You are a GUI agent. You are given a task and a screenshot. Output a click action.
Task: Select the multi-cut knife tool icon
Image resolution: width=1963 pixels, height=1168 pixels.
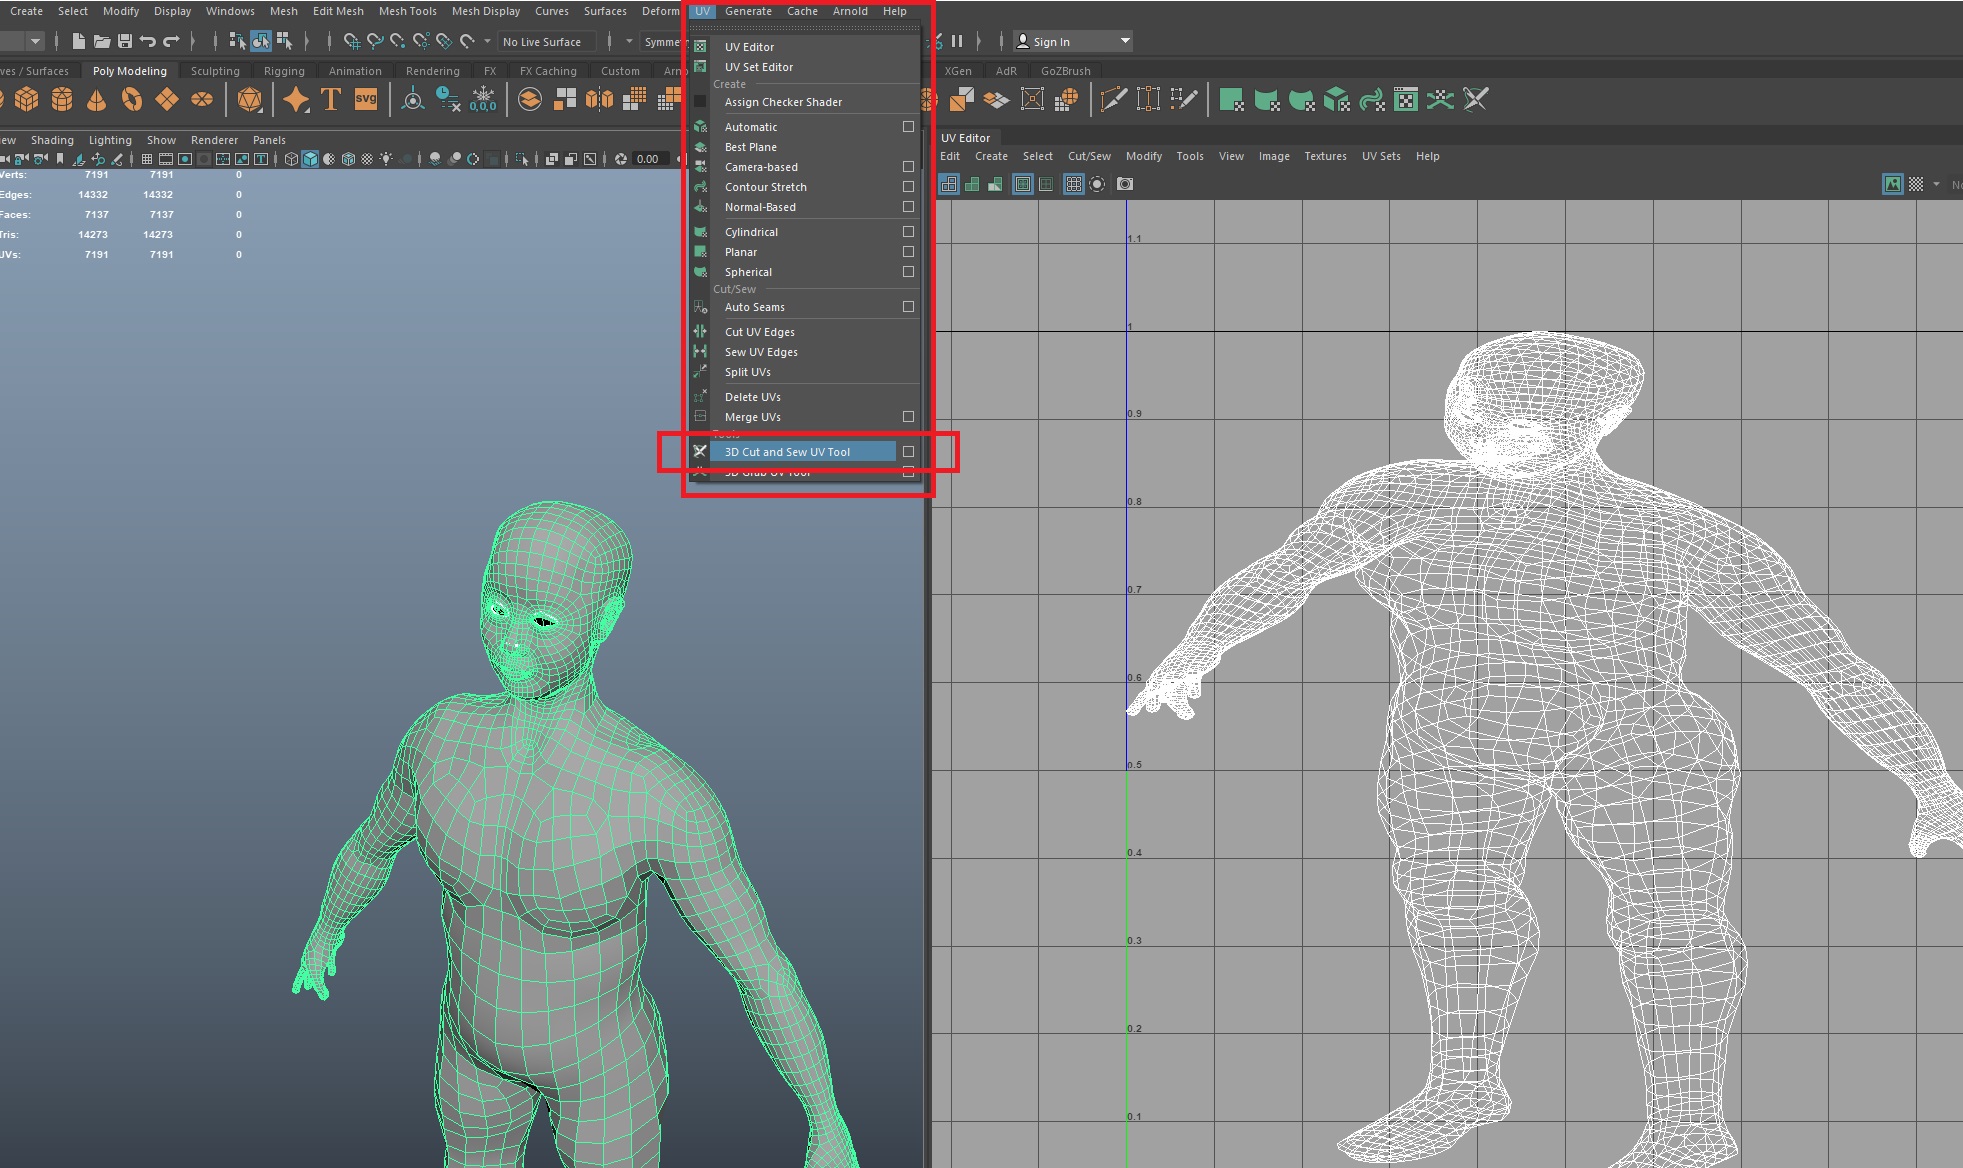point(1113,99)
